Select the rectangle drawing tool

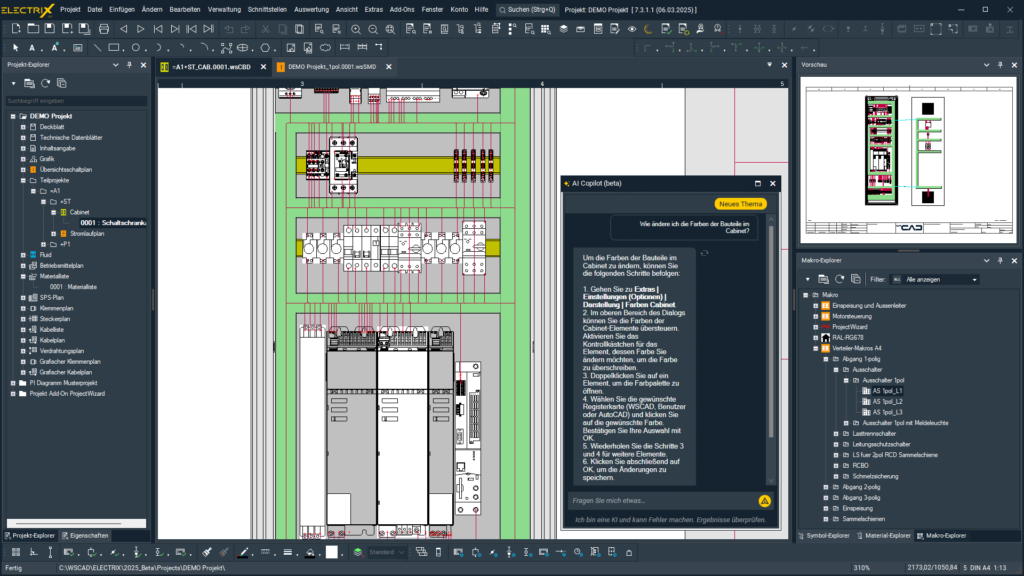(x=114, y=47)
